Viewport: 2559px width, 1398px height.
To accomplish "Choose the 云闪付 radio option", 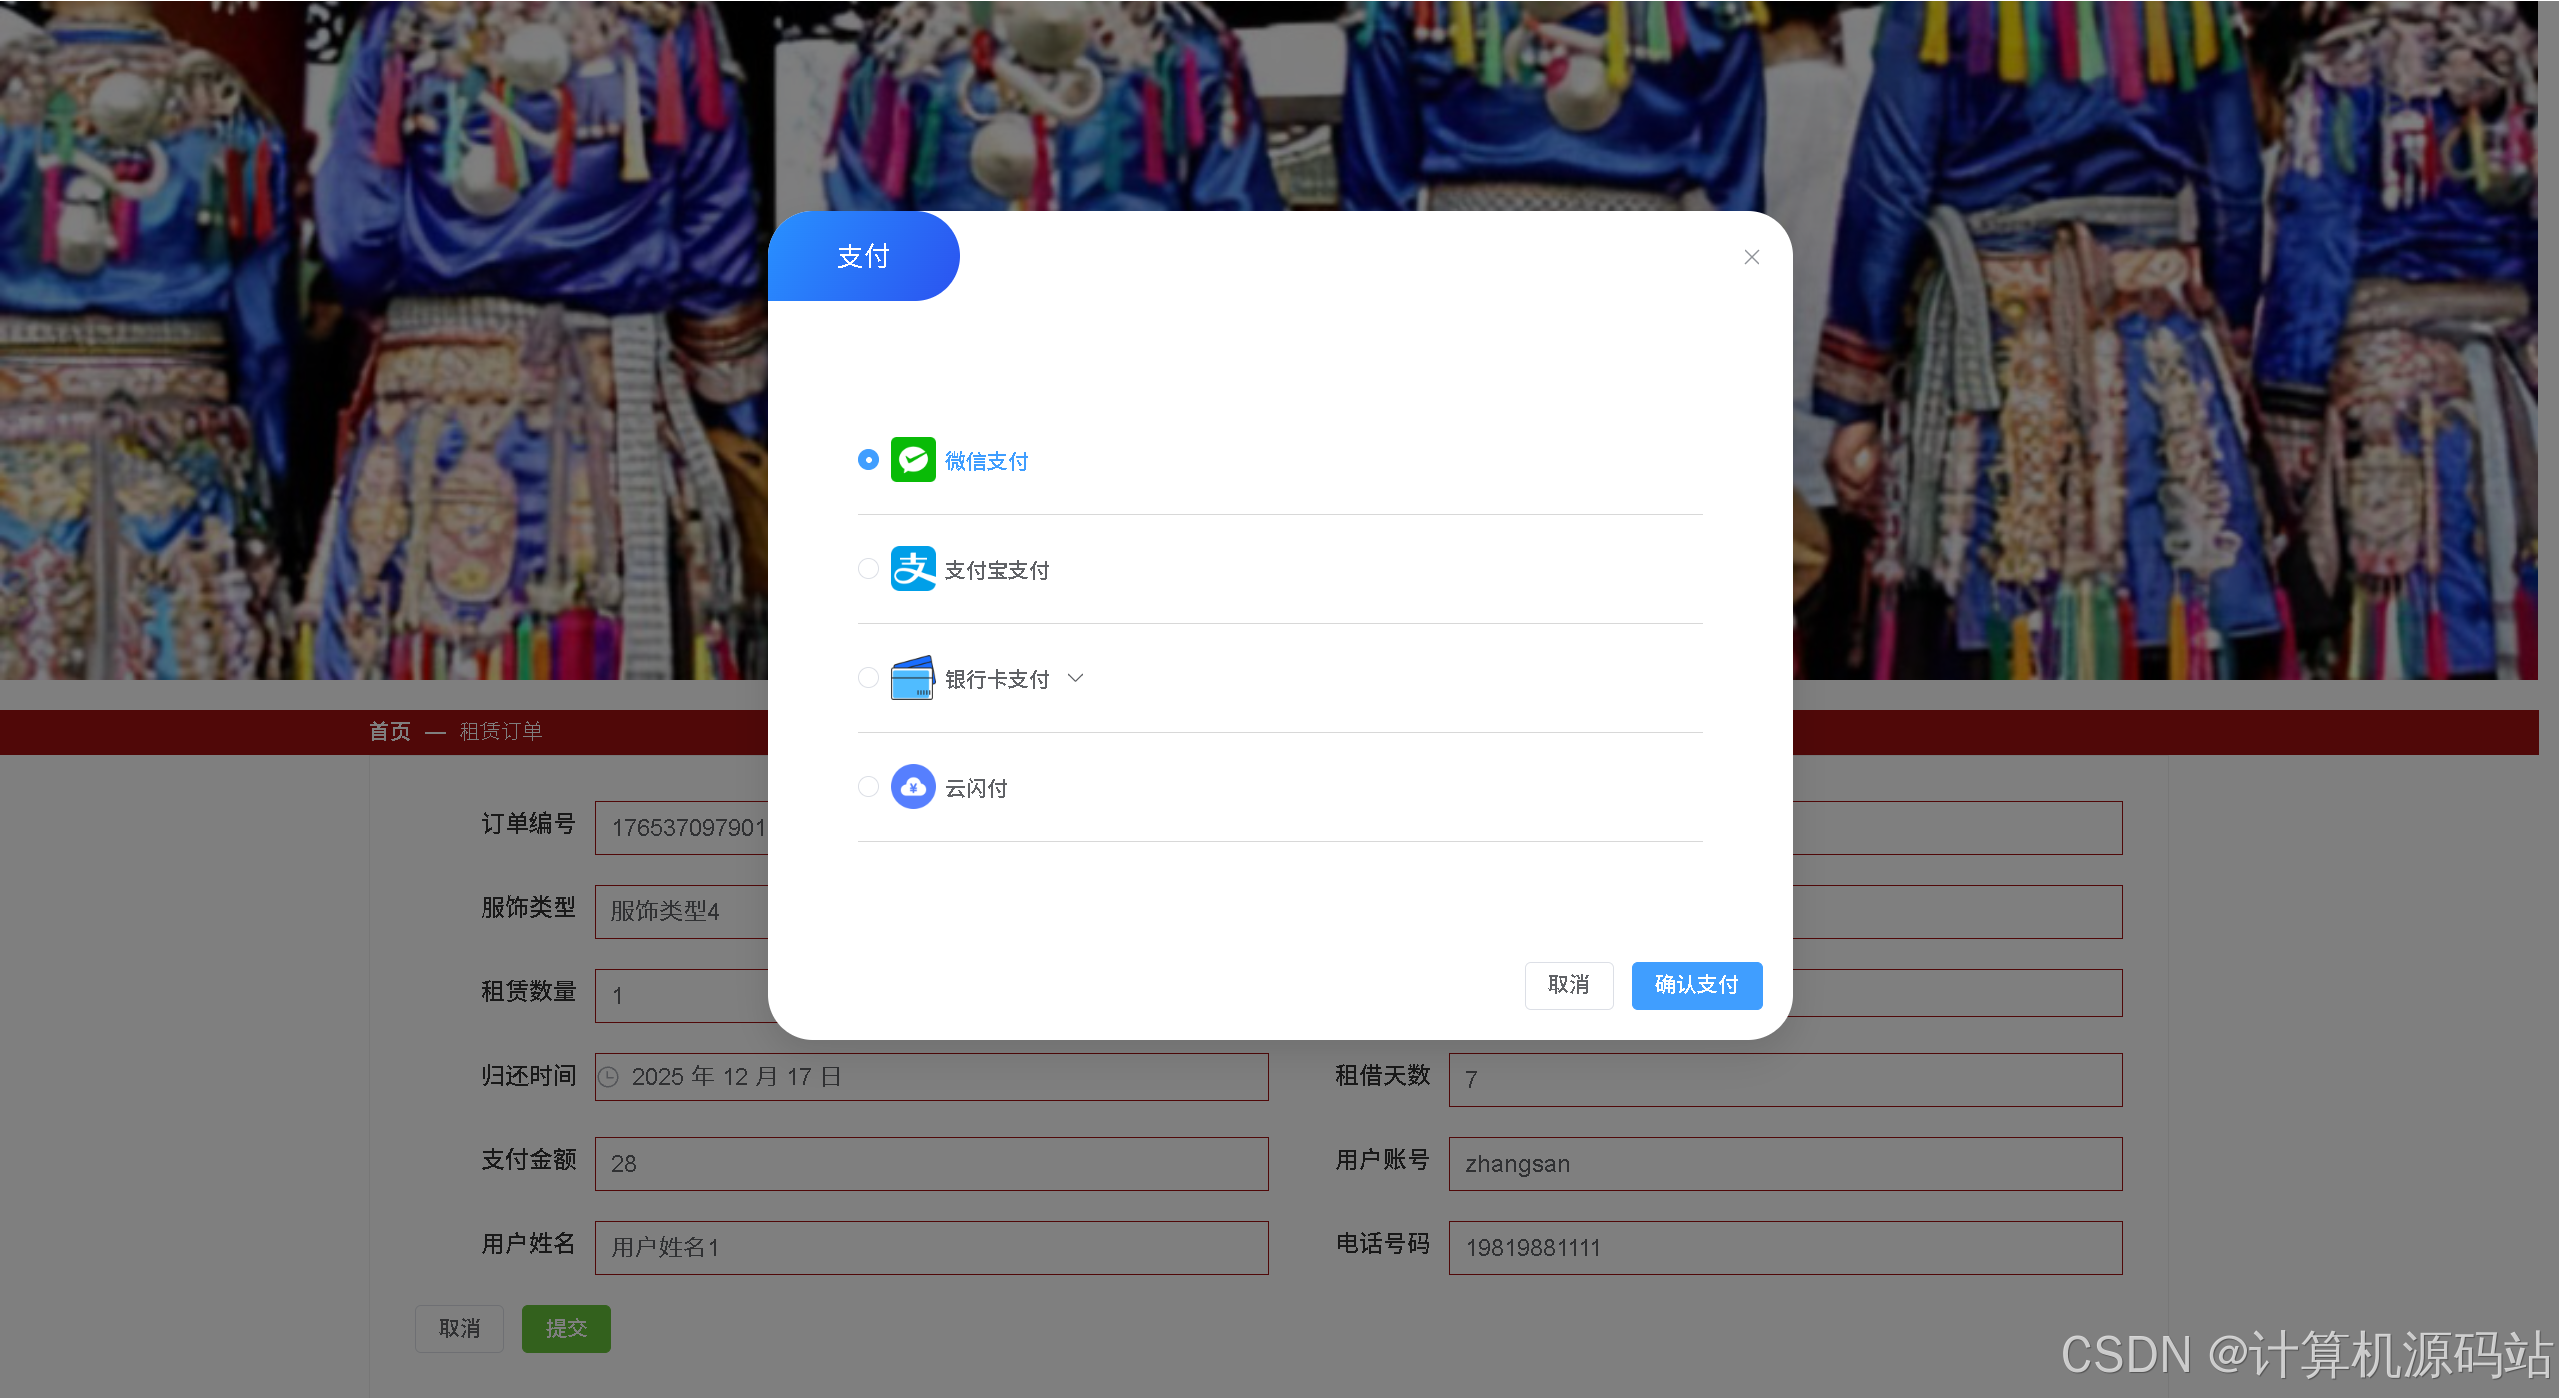I will (868, 787).
